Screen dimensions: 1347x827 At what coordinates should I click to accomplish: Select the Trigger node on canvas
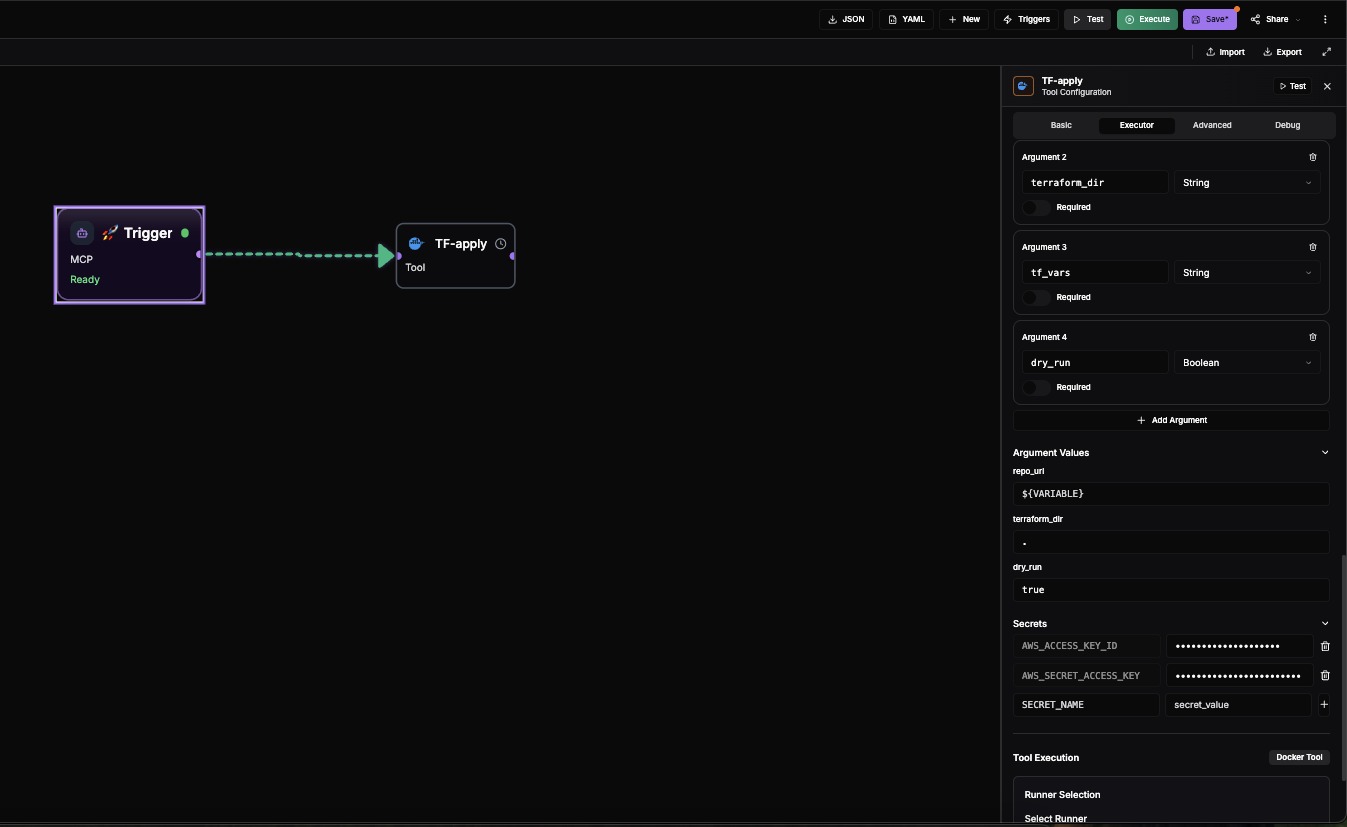pos(130,255)
